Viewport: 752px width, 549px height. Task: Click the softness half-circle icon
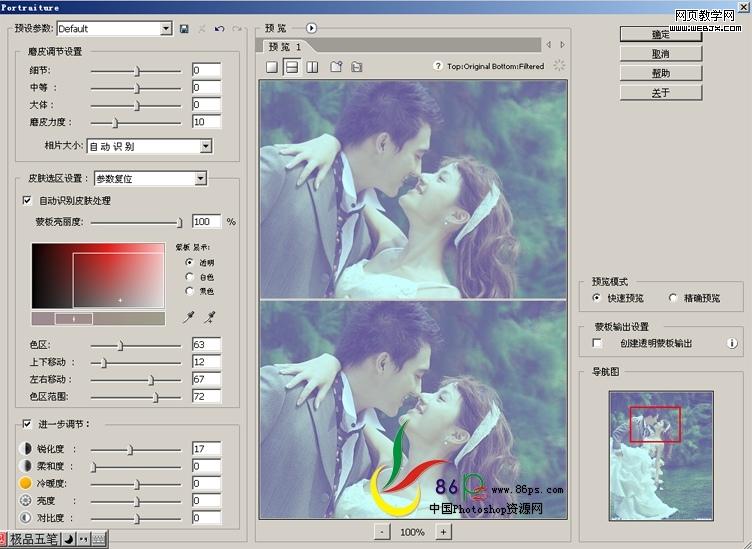[25, 466]
